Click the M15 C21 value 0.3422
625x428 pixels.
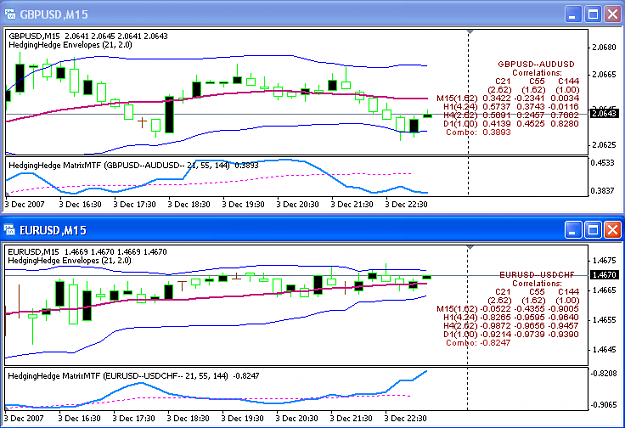[496, 98]
